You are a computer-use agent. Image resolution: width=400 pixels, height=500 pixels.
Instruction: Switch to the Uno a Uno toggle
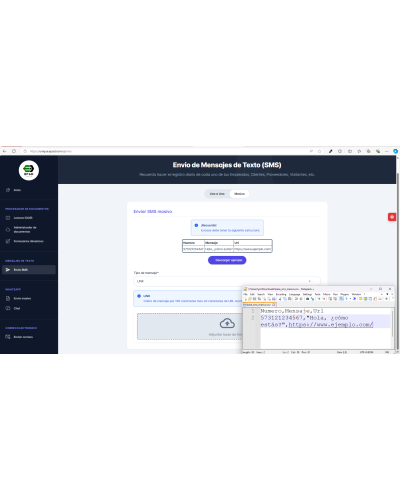pyautogui.click(x=217, y=194)
